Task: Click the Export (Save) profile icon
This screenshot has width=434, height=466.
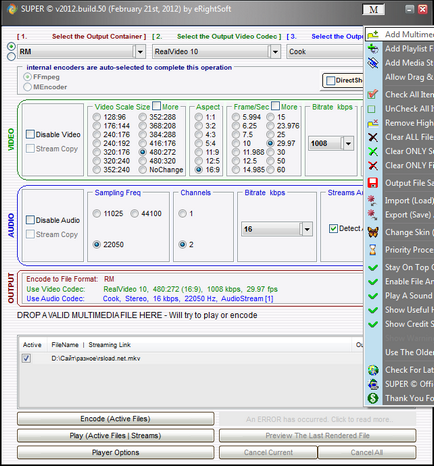Action: [372, 215]
